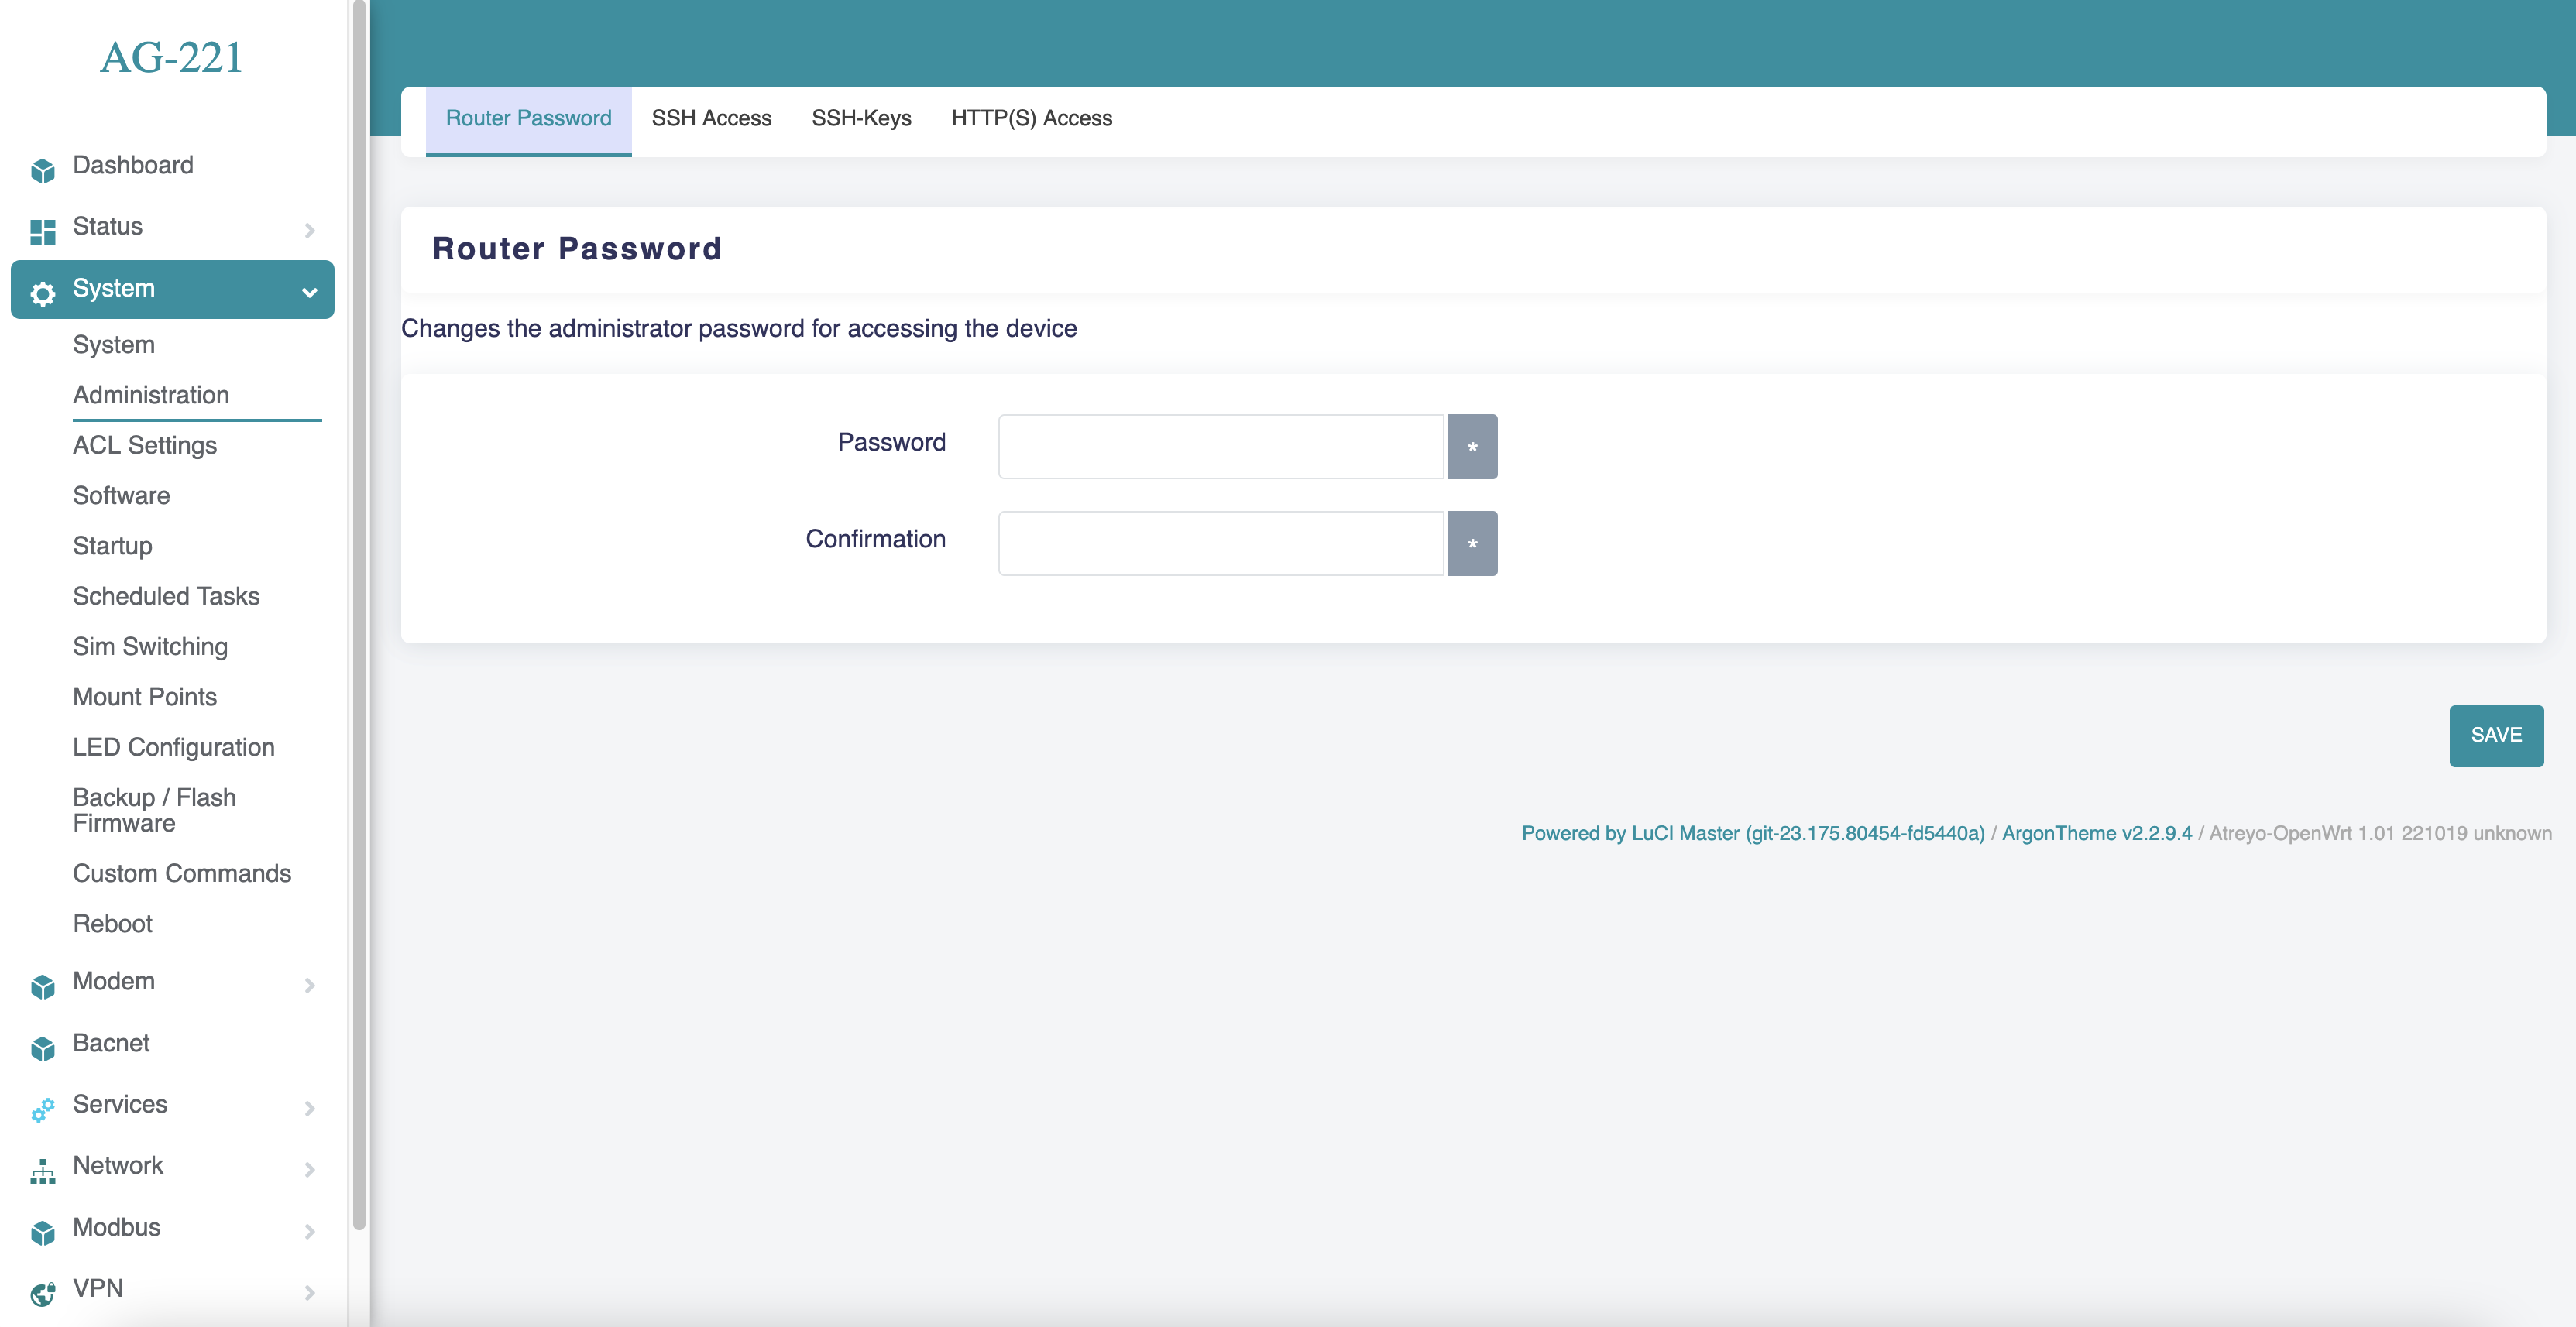Expand the Modbus submenu arrow
The width and height of the screenshot is (2576, 1327).
tap(309, 1231)
